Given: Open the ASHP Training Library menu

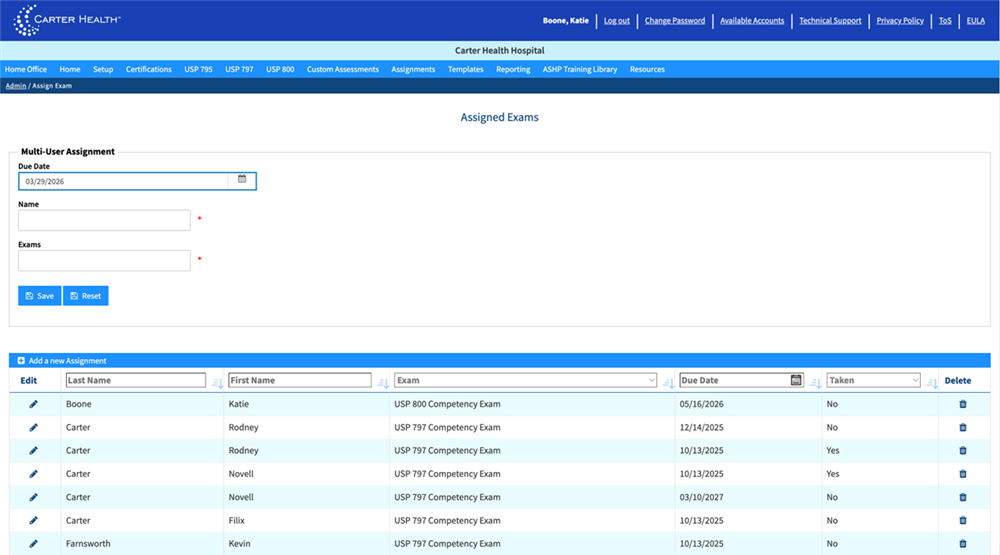Looking at the screenshot, I should tap(579, 70).
